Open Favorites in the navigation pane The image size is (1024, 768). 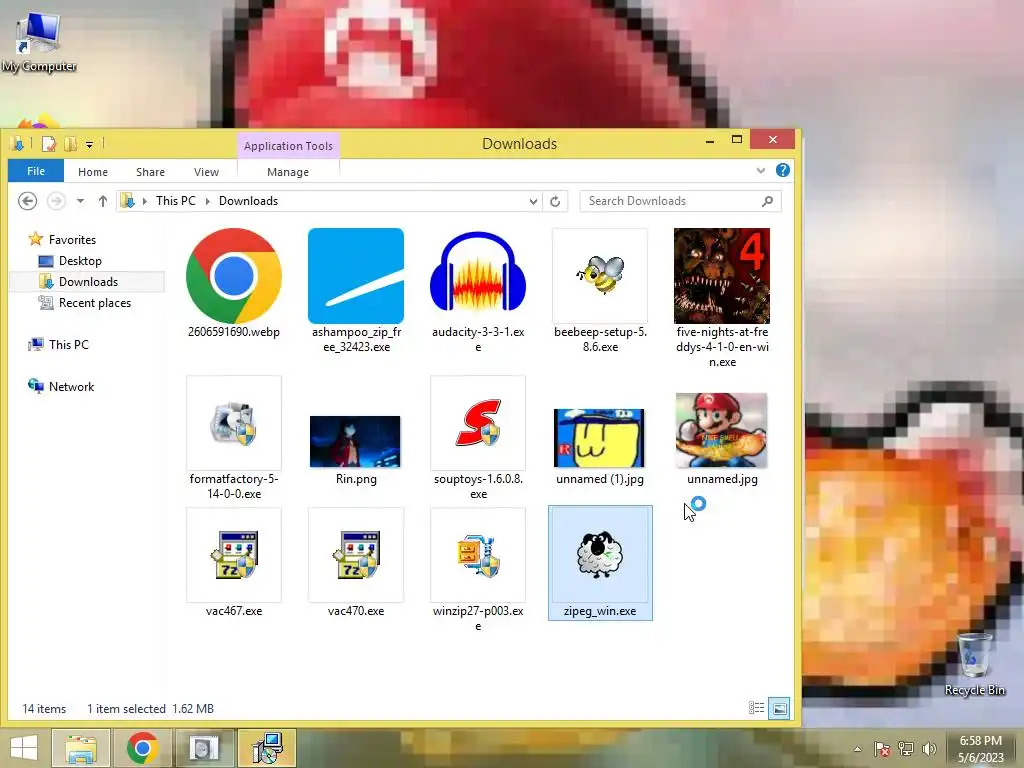click(62, 240)
